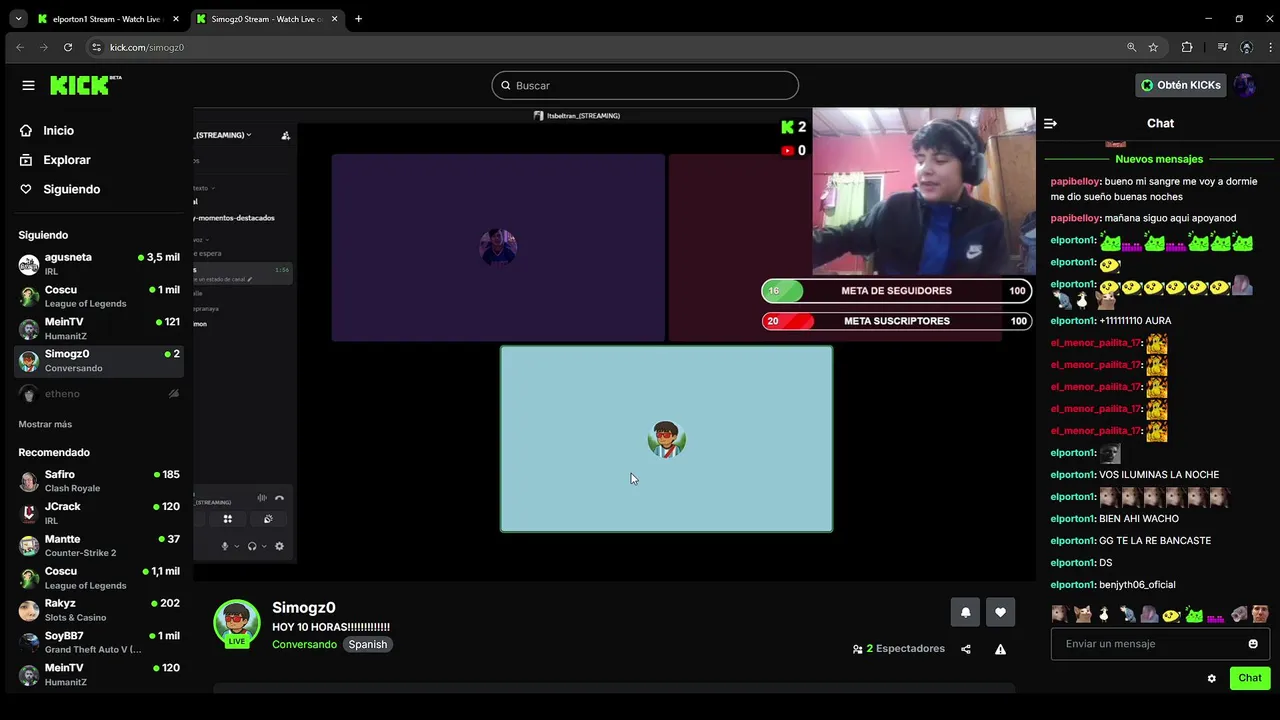1280x720 pixels.
Task: Report stream with the warning icon
Action: 1000,649
